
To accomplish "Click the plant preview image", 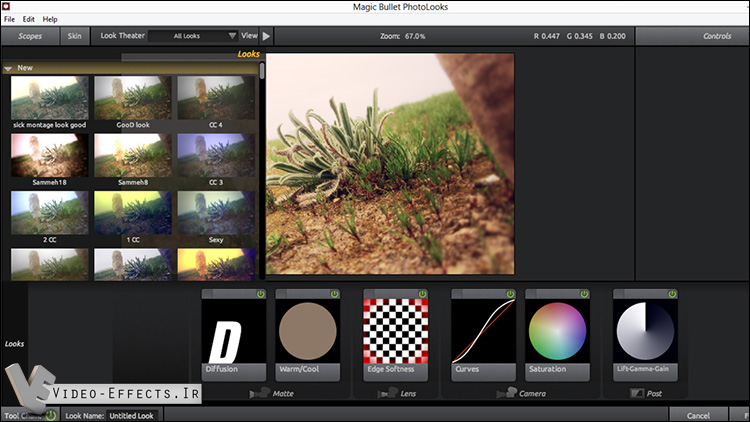I will pos(390,164).
